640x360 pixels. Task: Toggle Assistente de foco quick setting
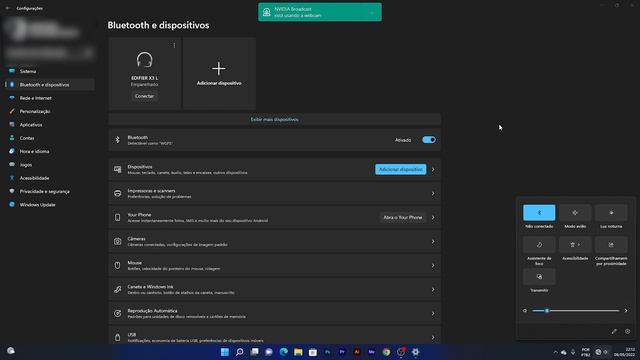point(539,244)
